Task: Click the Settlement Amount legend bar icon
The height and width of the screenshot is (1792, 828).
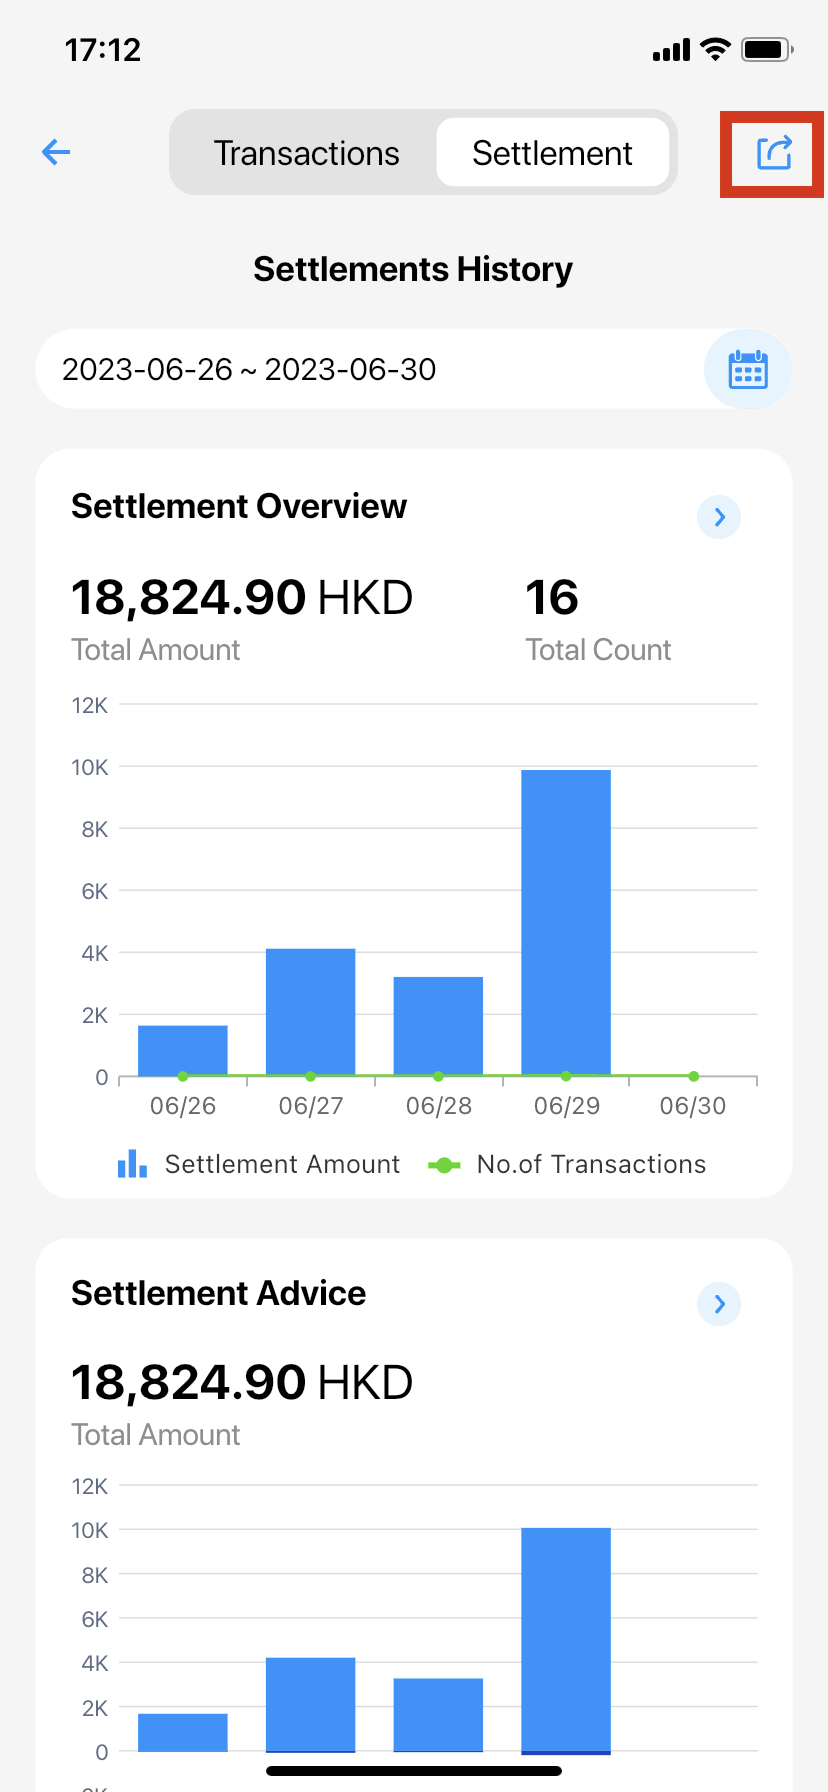Action: pyautogui.click(x=132, y=1164)
